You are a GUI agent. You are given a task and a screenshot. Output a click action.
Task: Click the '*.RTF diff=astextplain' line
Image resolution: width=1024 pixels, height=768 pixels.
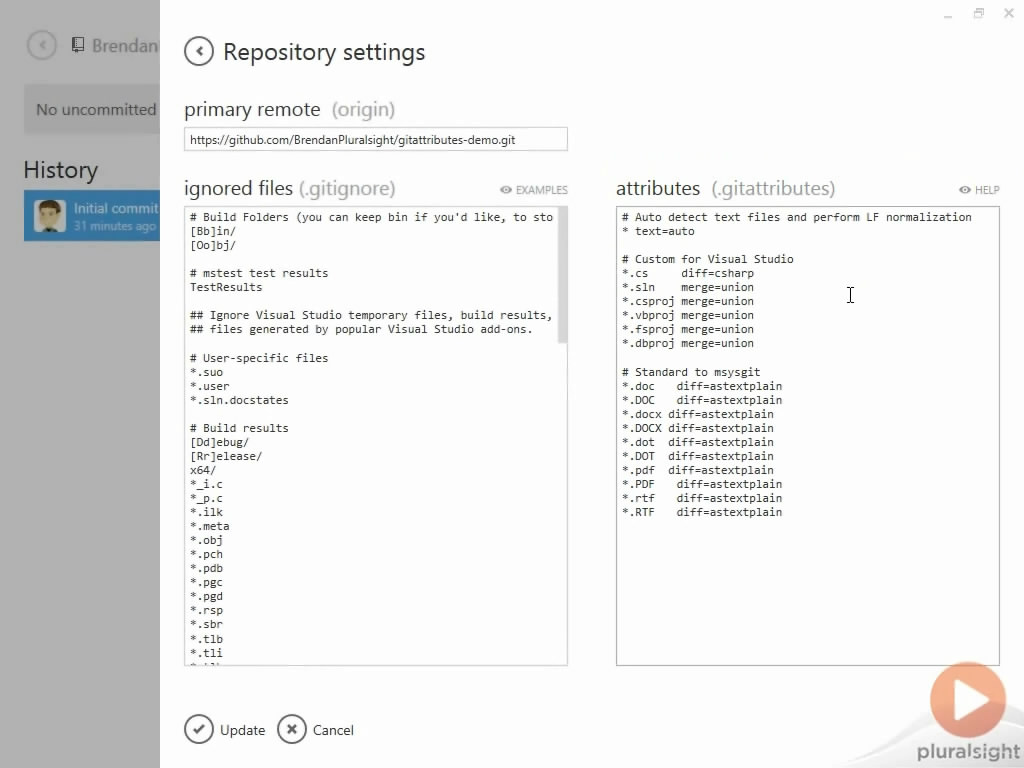click(702, 513)
